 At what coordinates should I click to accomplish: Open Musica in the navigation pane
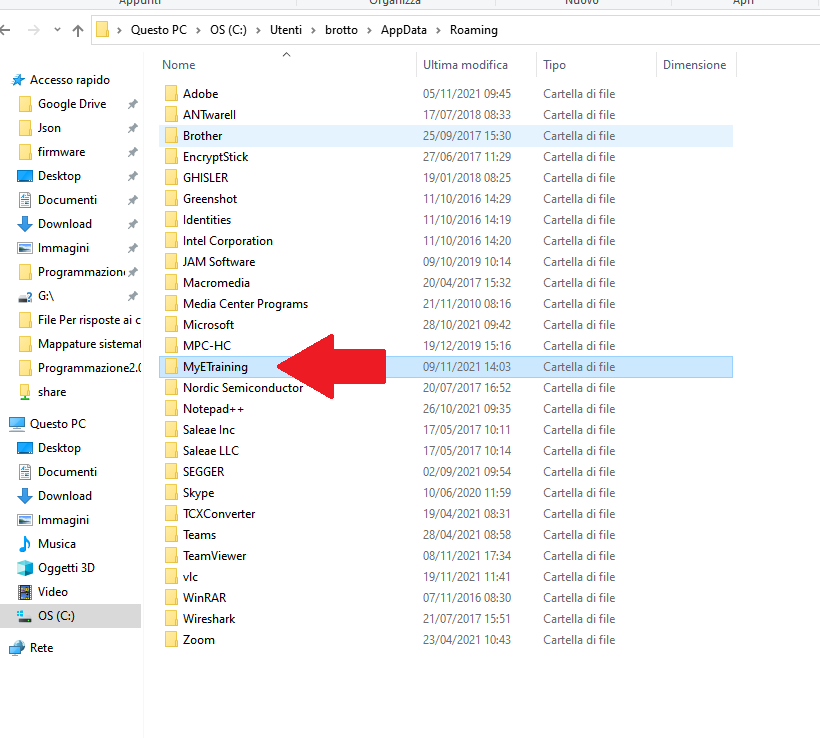tap(56, 544)
